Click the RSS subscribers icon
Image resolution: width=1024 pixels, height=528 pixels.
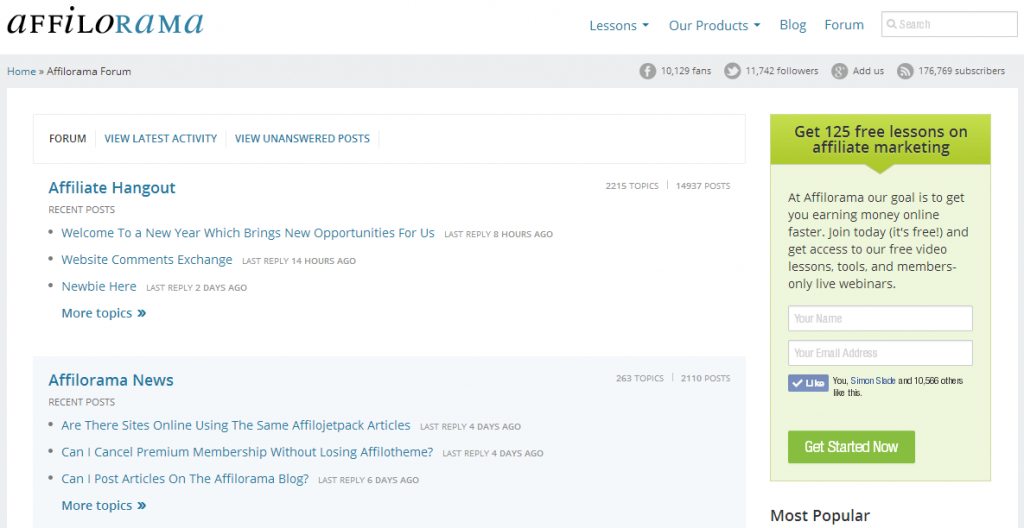click(x=904, y=71)
